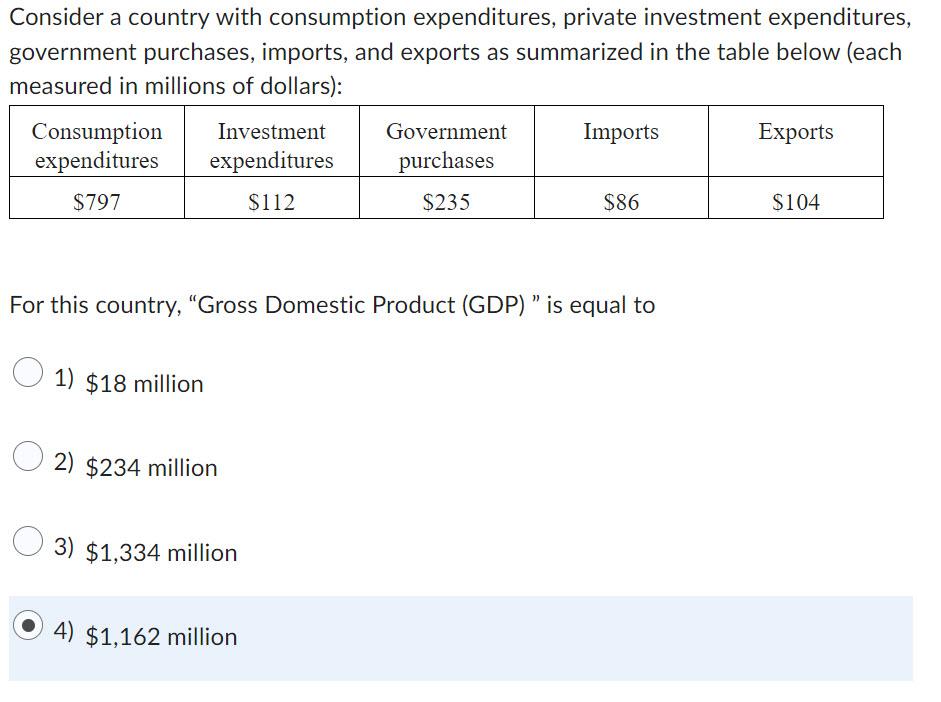Click the Consumption expenditures column header

[x=97, y=145]
